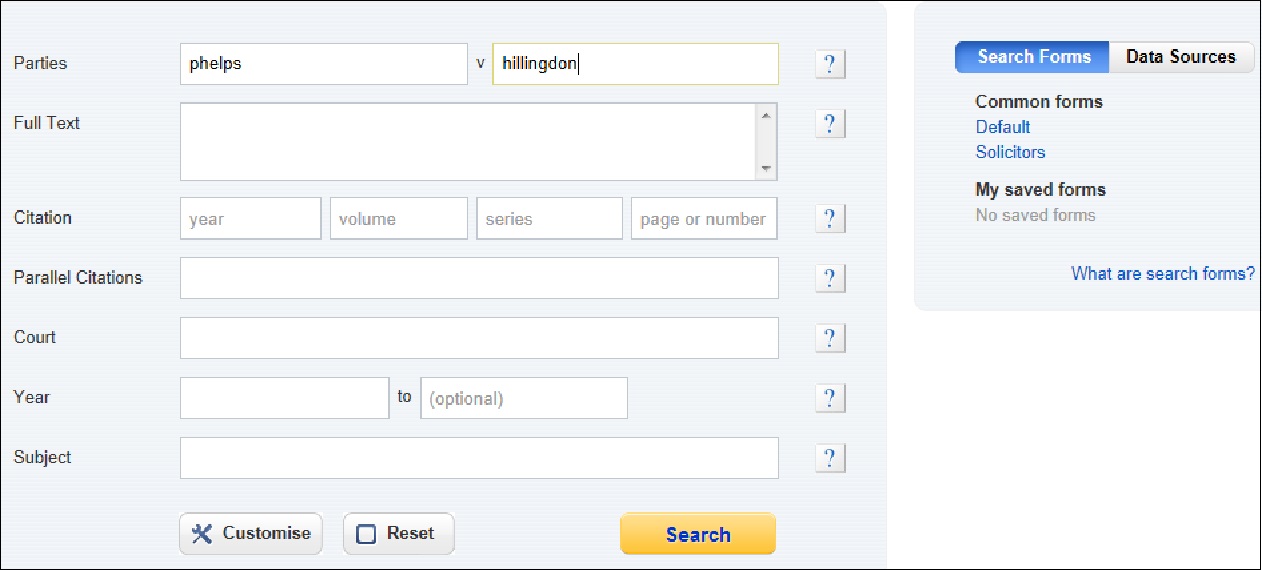This screenshot has width=1262, height=570.
Task: Switch to the Data Sources tab
Action: tap(1181, 57)
